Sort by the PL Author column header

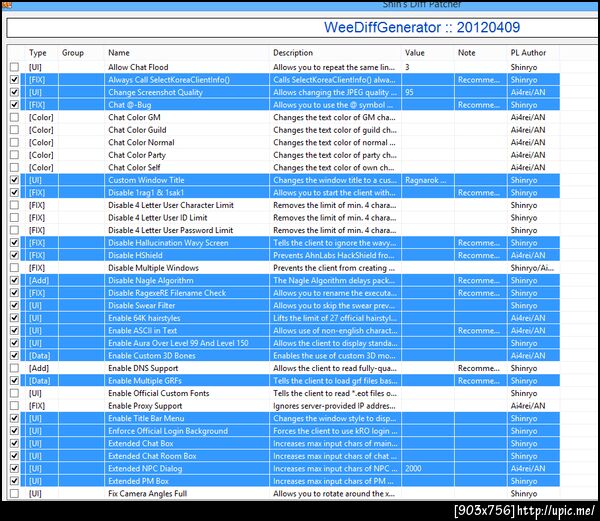click(x=528, y=53)
